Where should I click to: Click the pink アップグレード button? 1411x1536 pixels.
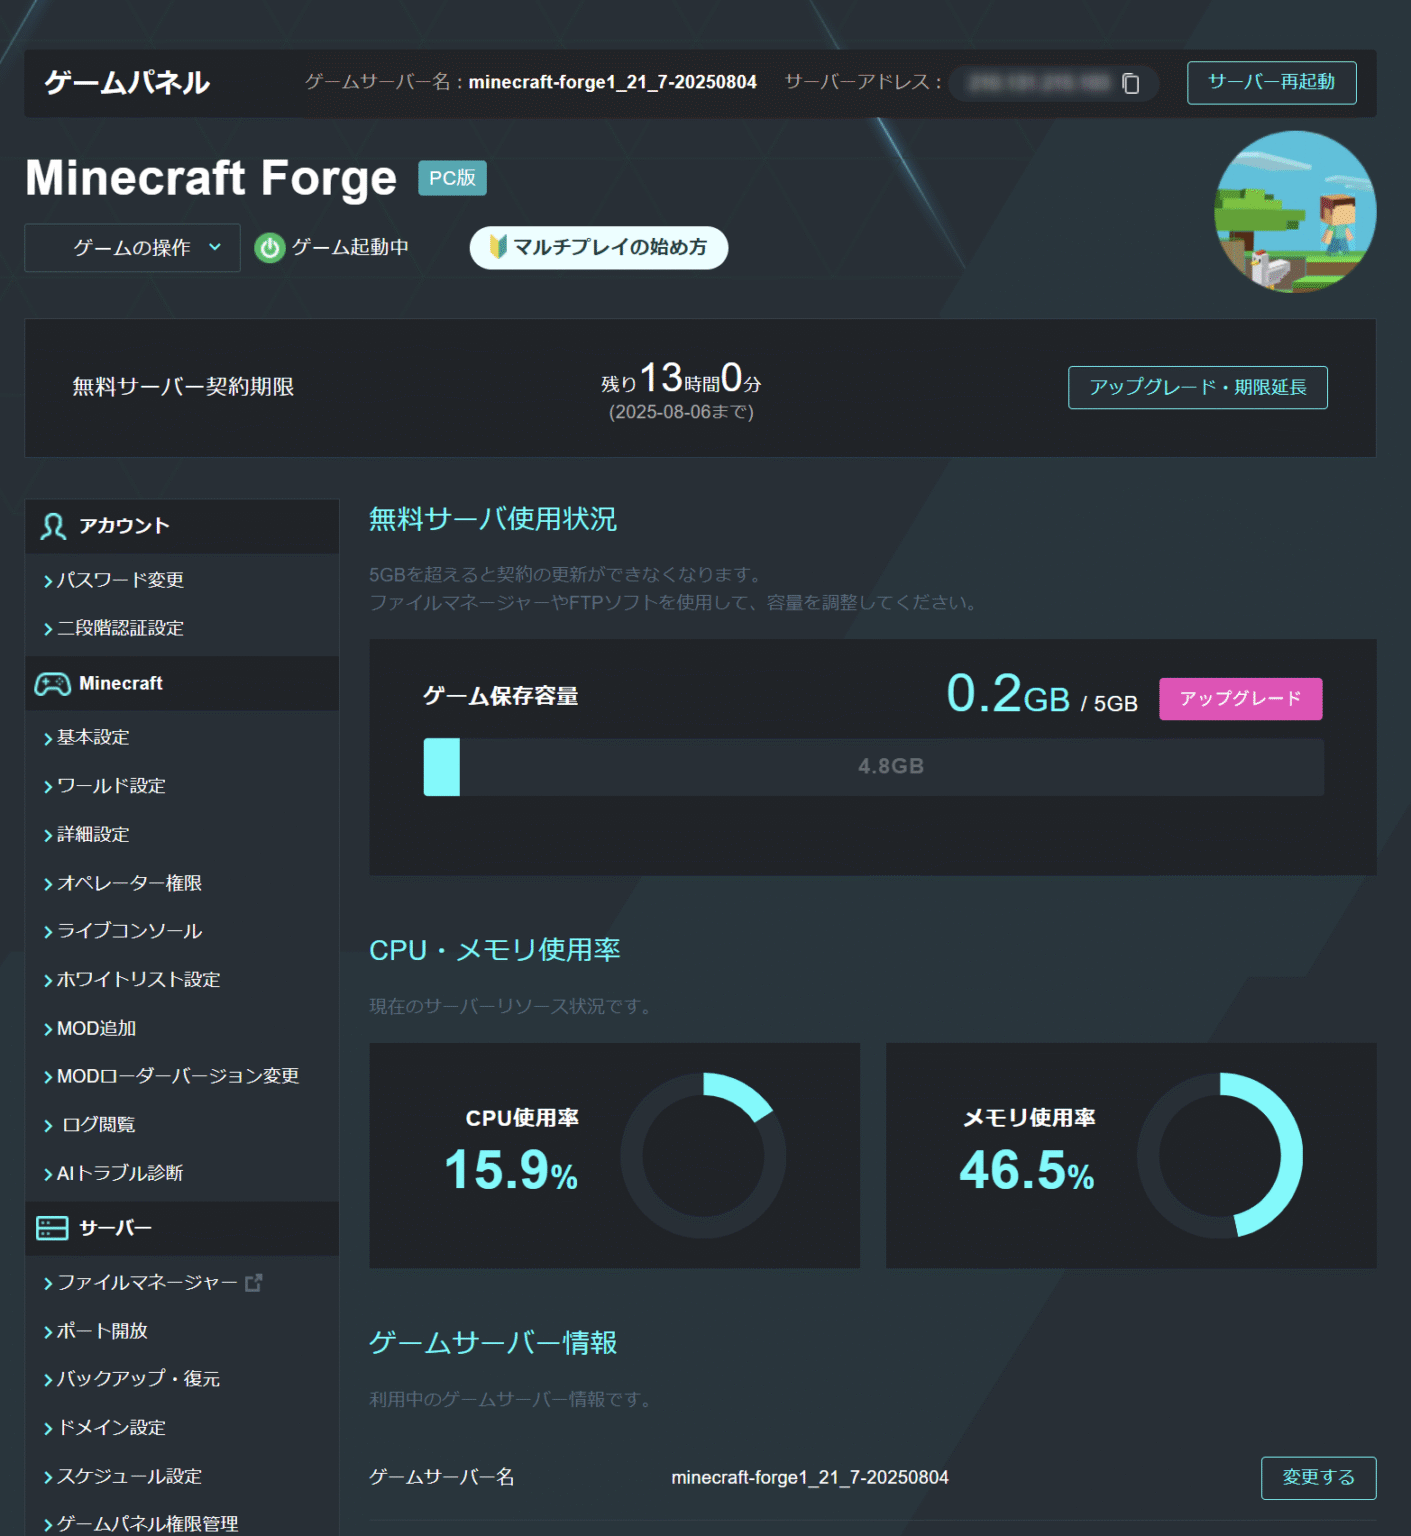coord(1239,698)
